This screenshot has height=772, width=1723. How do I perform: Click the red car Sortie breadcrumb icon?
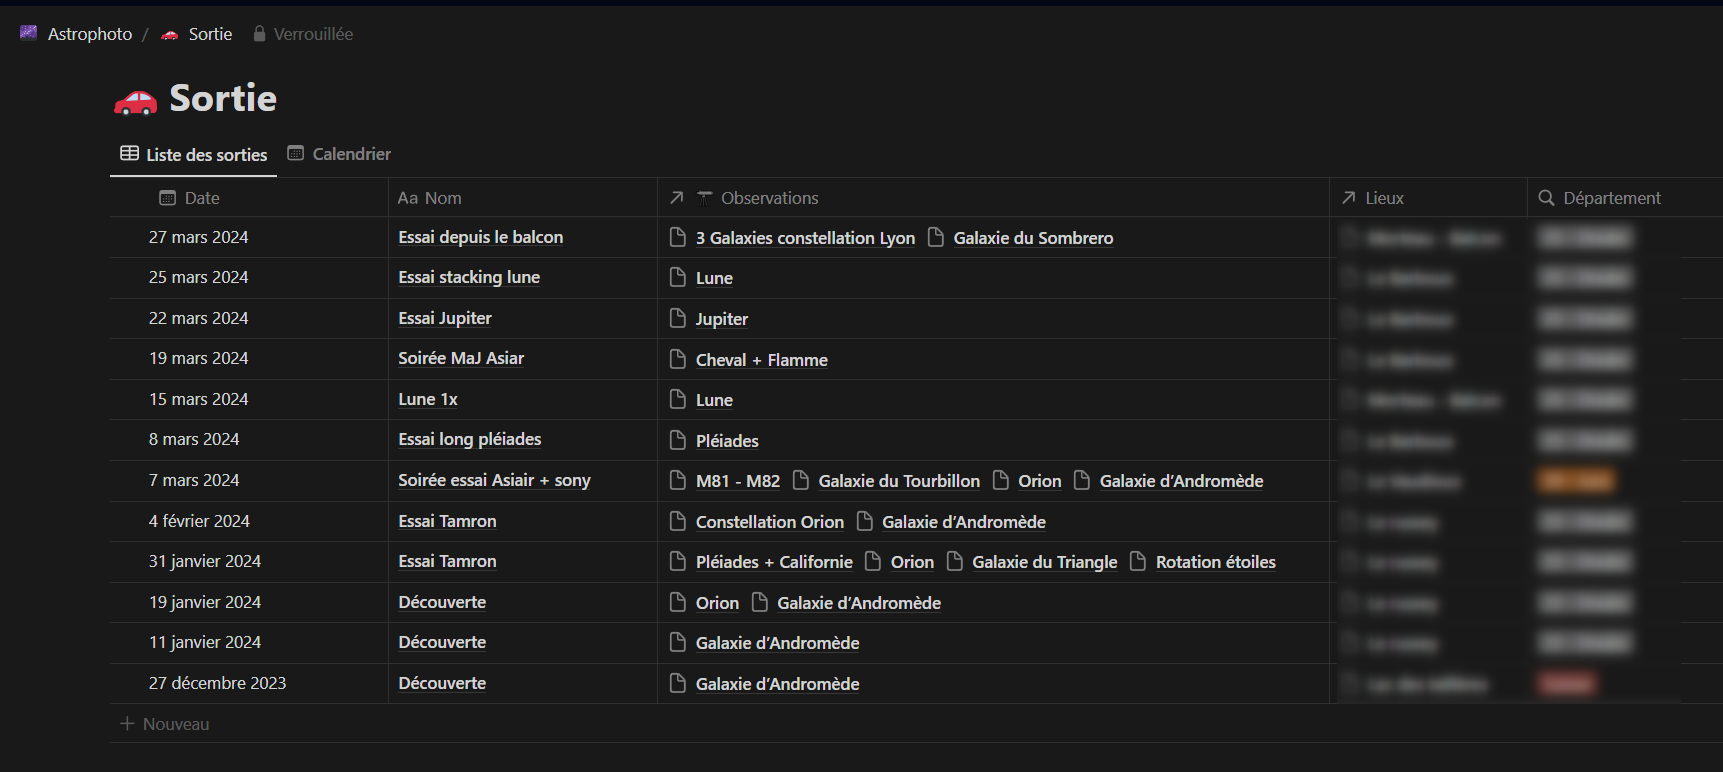(170, 34)
